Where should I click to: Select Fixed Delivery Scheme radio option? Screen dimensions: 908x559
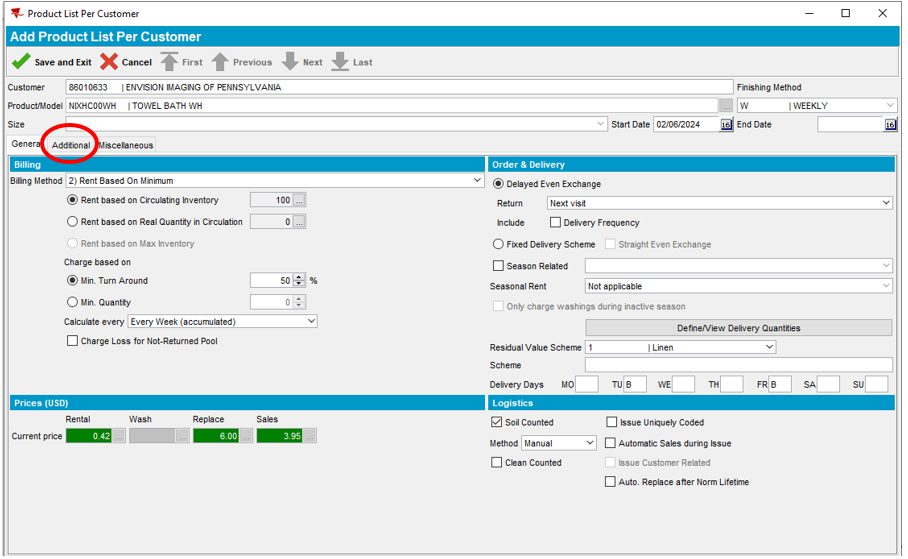coord(498,244)
